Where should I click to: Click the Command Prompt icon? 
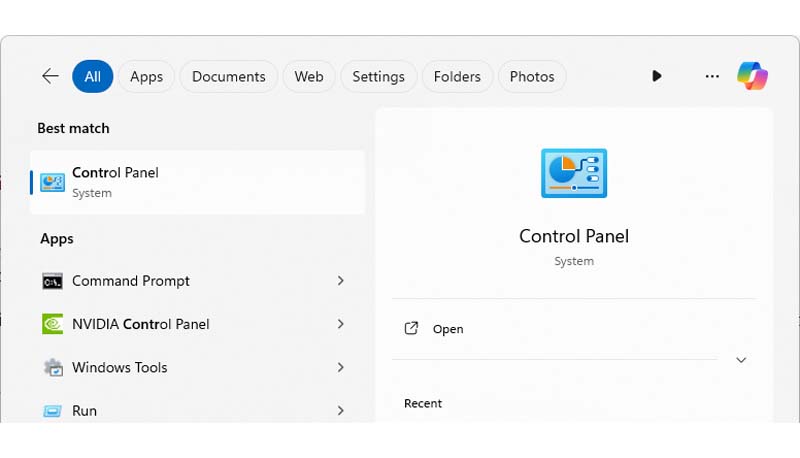tap(53, 281)
